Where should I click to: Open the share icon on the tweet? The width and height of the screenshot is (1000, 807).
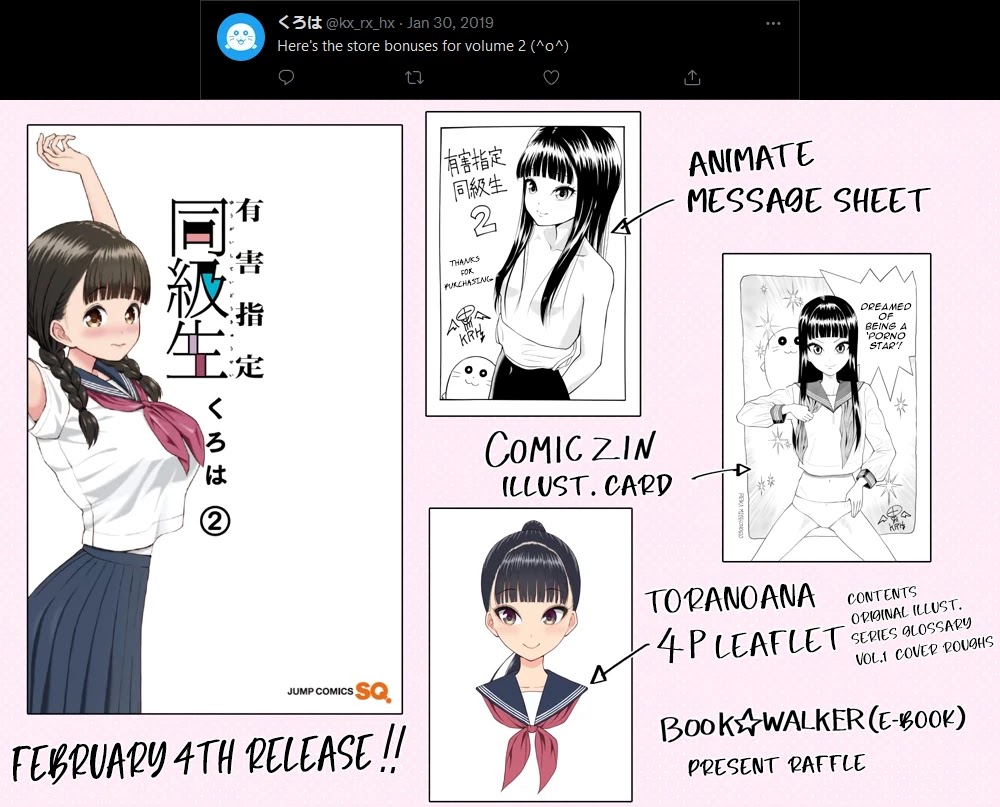pyautogui.click(x=691, y=77)
